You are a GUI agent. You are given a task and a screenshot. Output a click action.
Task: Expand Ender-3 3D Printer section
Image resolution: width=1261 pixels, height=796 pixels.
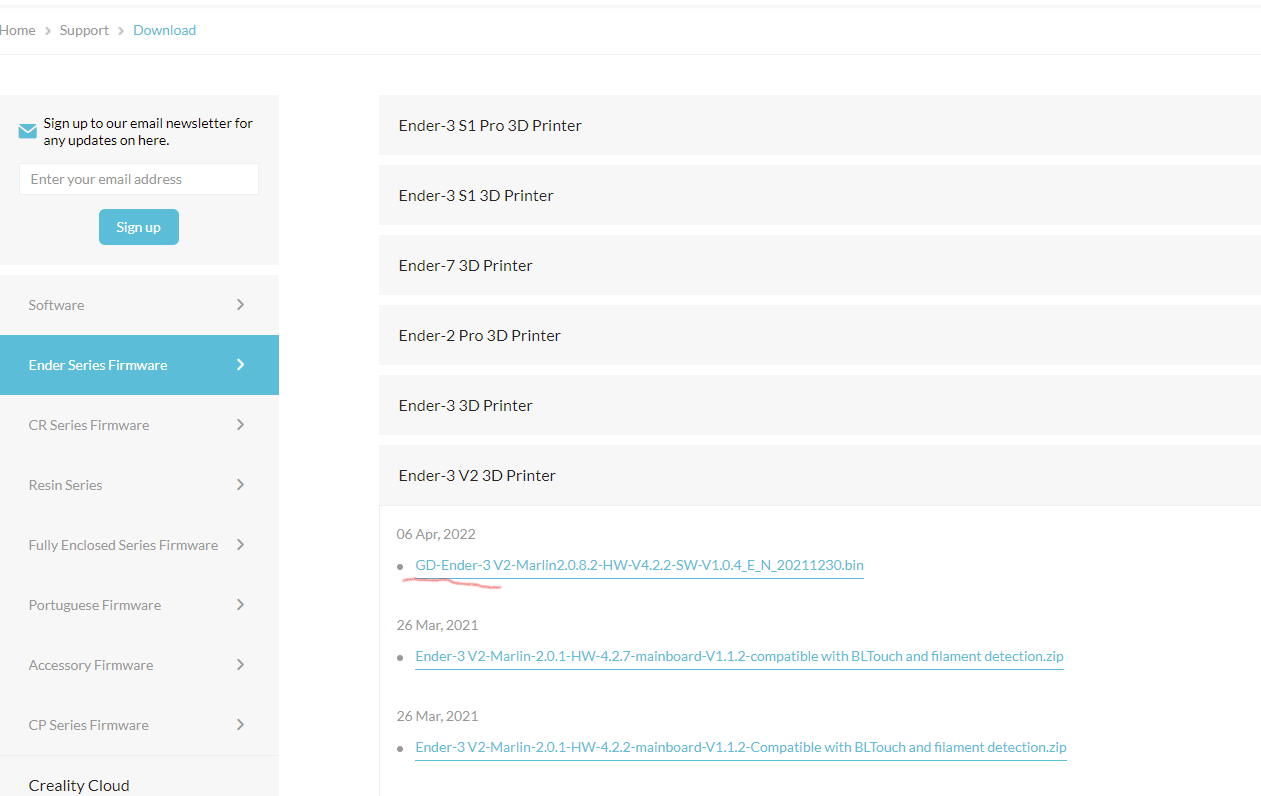[819, 405]
